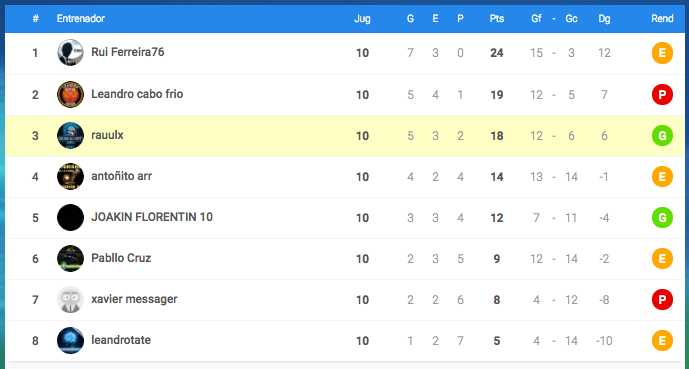Click xavier messager's default grey avatar

(x=70, y=300)
